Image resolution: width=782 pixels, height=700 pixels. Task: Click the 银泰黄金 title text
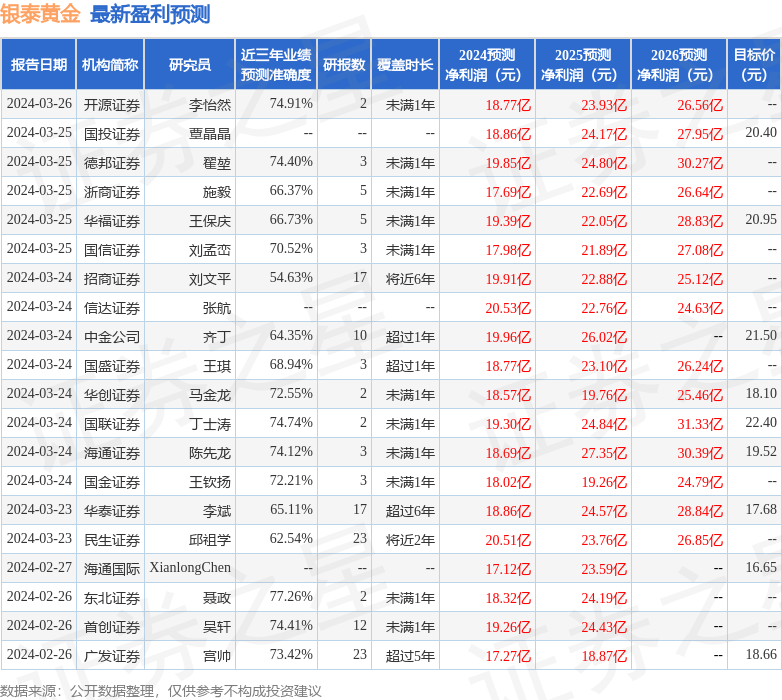[40, 13]
